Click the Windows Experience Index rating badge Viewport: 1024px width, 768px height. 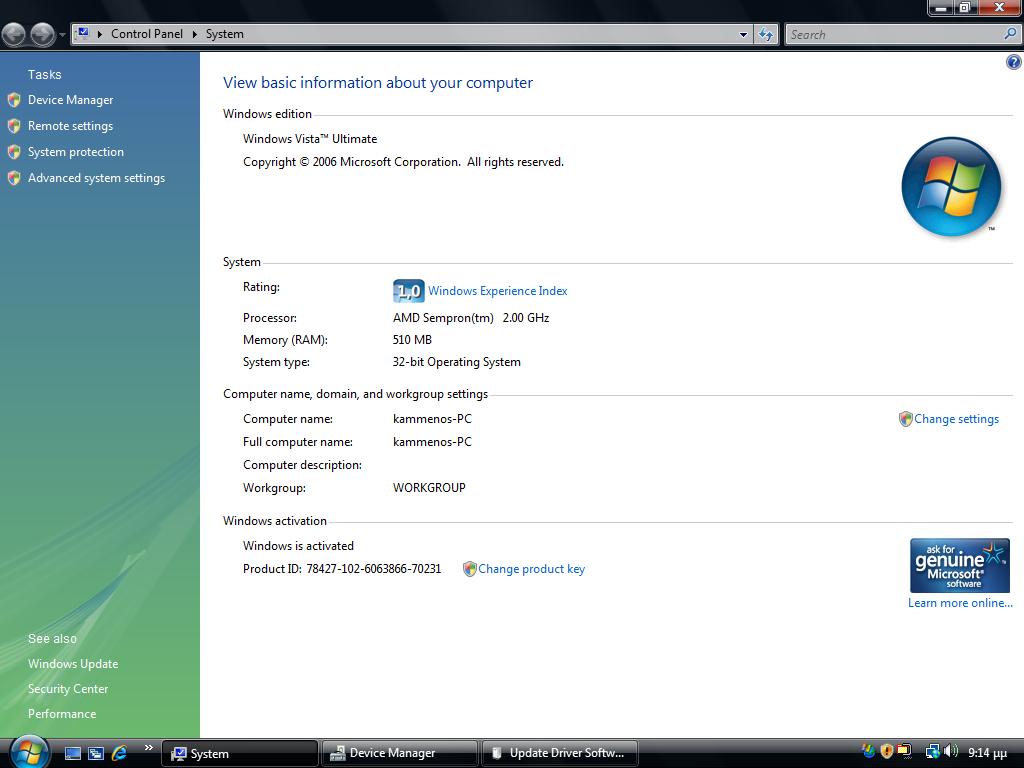tap(408, 291)
